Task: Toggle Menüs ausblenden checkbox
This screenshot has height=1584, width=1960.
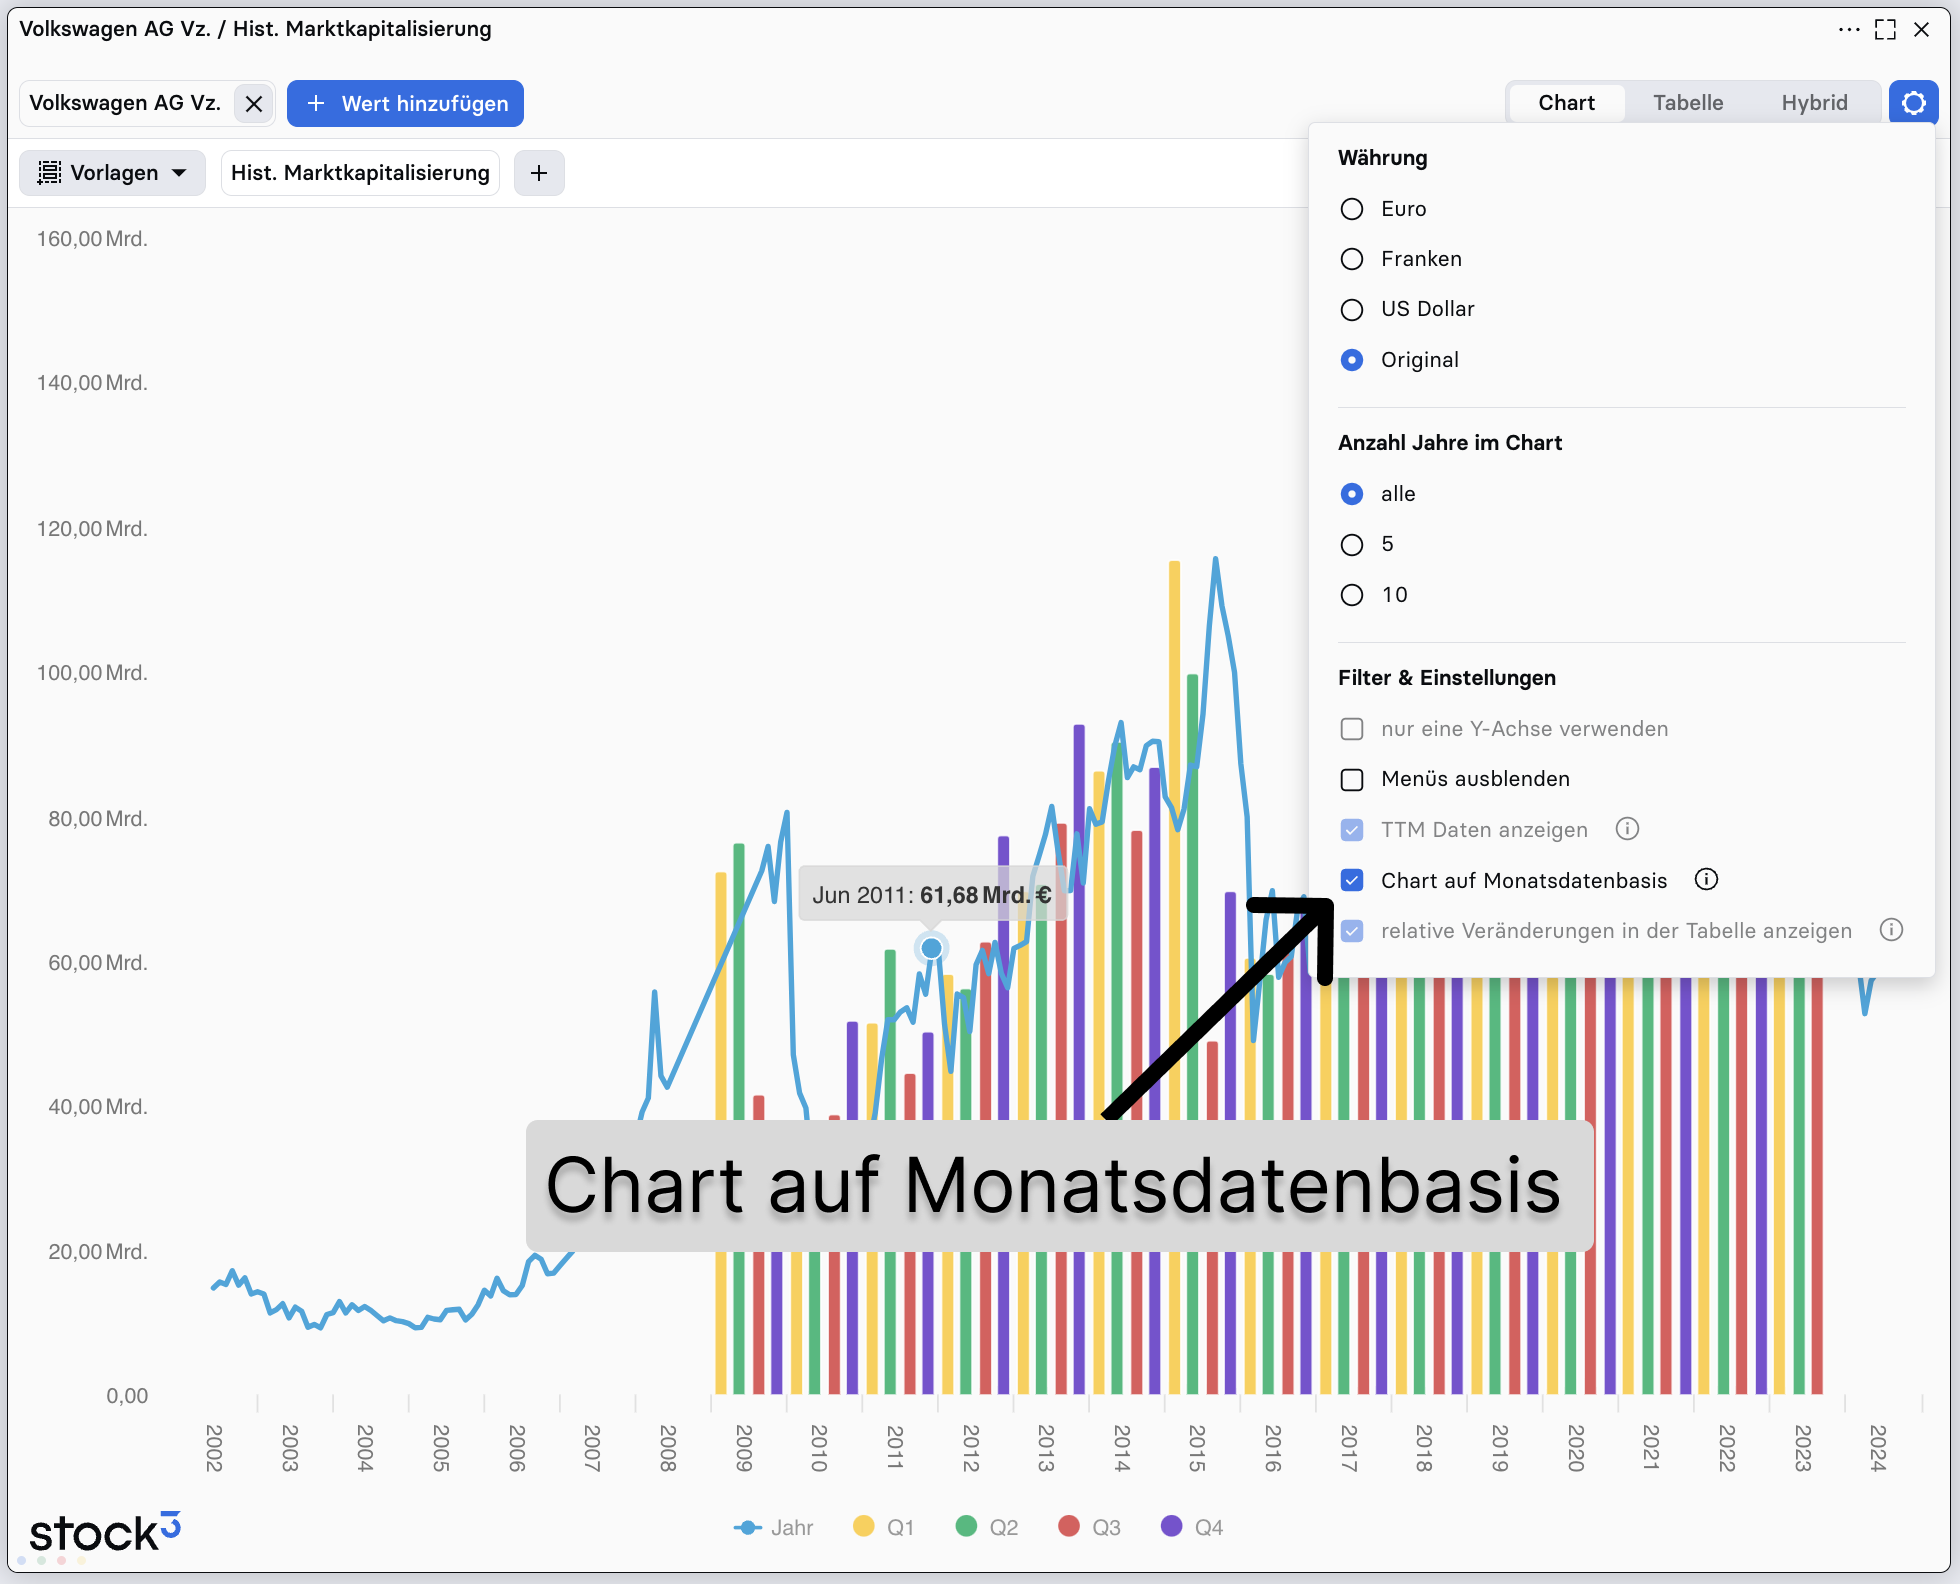Action: click(x=1352, y=780)
